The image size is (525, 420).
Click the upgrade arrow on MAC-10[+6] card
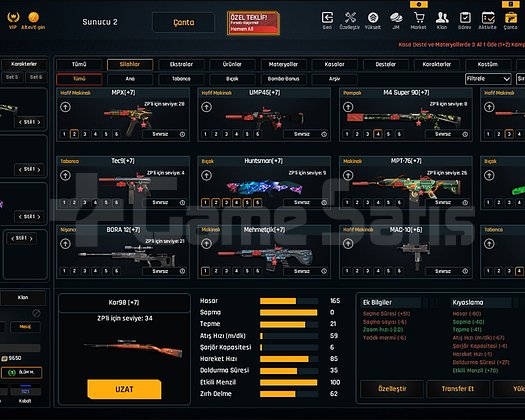pos(348,244)
